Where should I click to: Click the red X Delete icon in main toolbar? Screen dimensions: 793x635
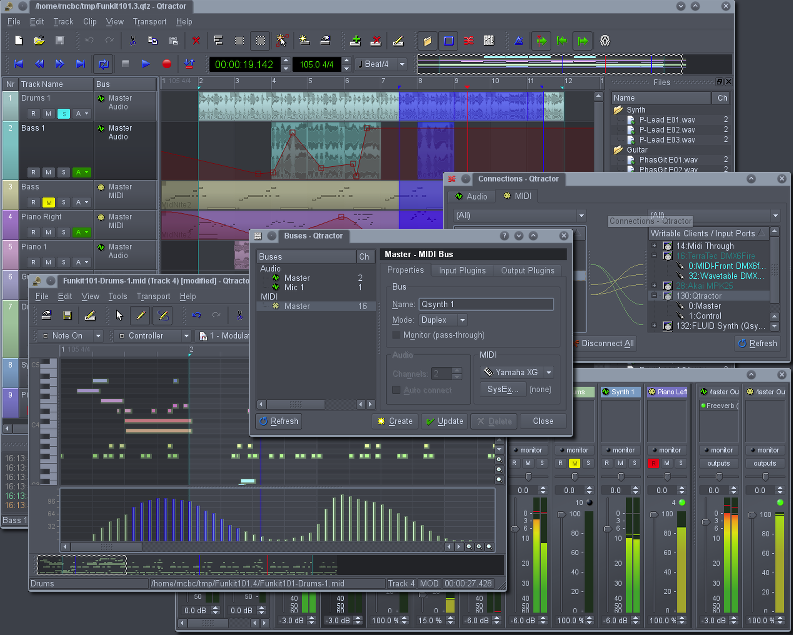(196, 40)
